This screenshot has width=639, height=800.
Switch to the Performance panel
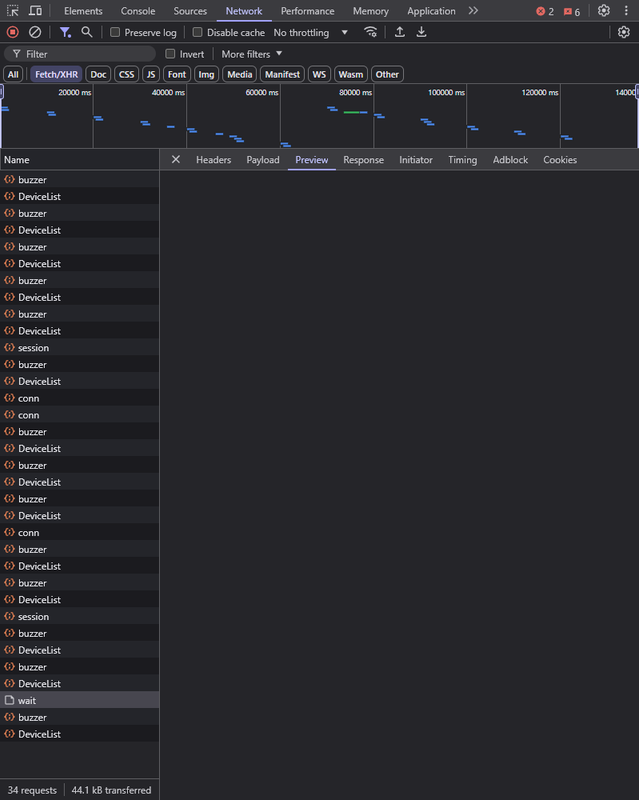(x=307, y=11)
